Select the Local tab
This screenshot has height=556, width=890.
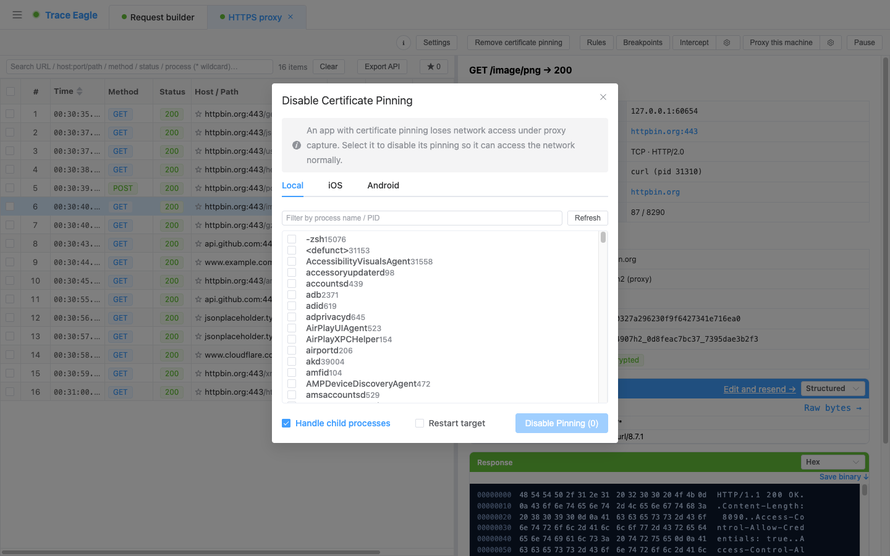tap(292, 186)
